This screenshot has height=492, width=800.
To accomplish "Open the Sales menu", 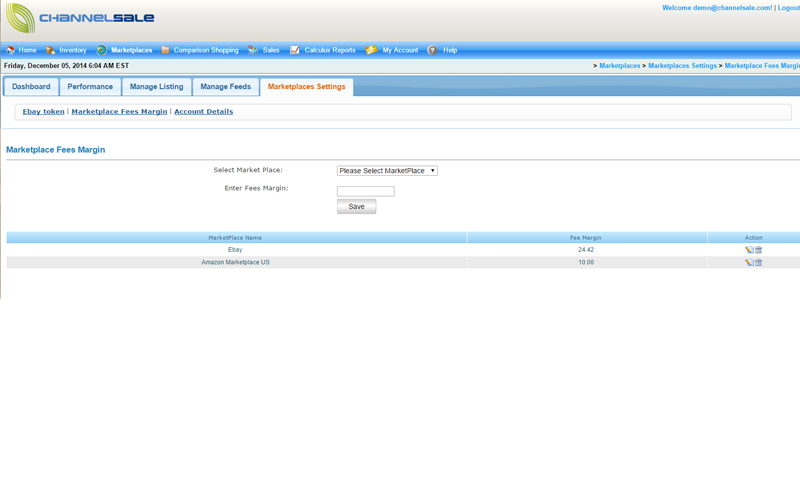I will pyautogui.click(x=271, y=50).
